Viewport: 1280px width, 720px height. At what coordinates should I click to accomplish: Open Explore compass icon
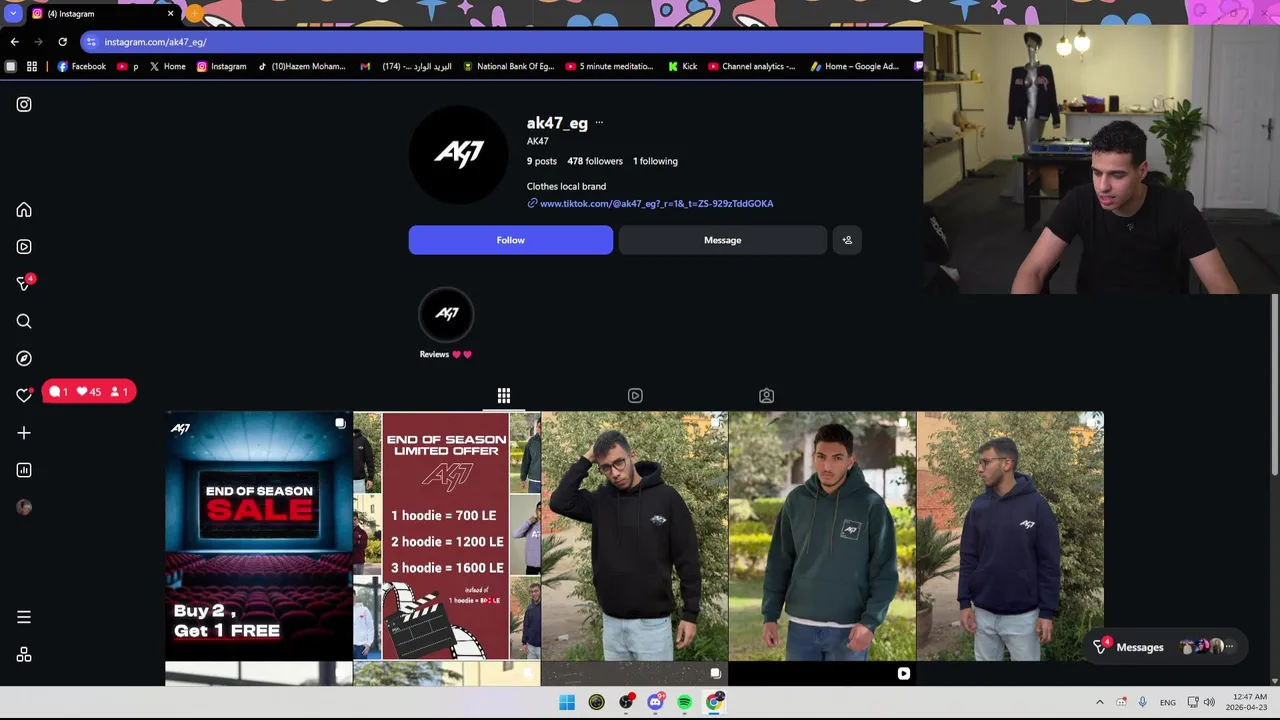[x=24, y=358]
